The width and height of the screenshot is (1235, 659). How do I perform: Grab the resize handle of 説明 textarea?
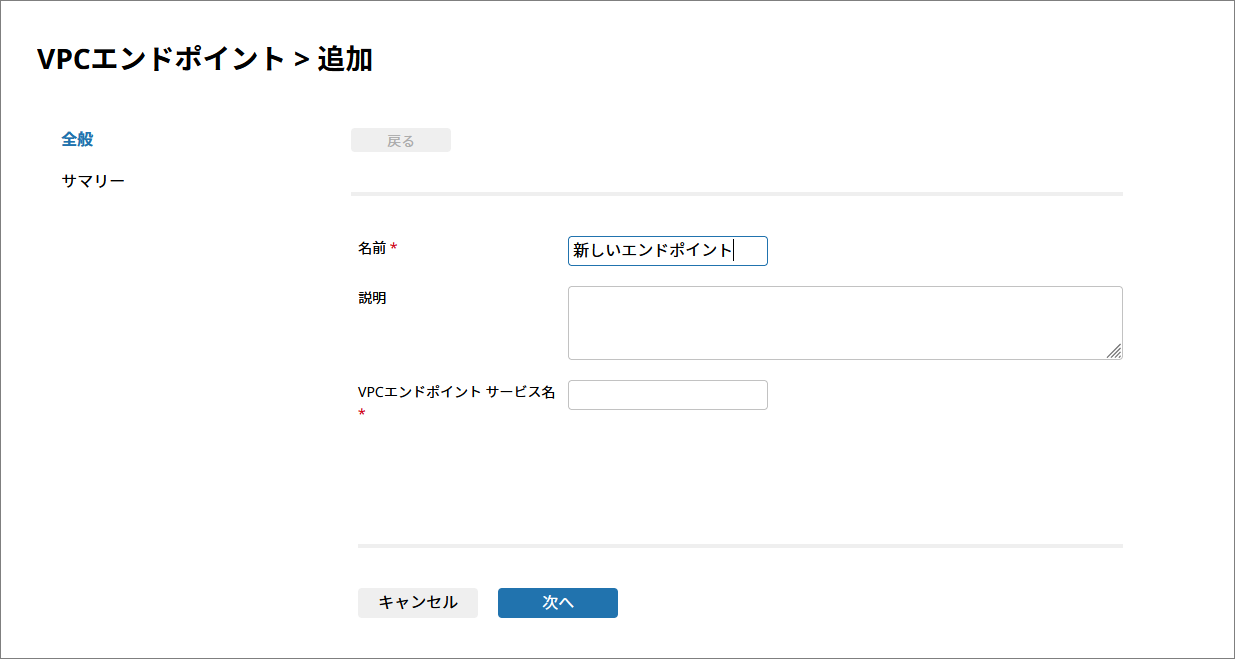[1114, 351]
